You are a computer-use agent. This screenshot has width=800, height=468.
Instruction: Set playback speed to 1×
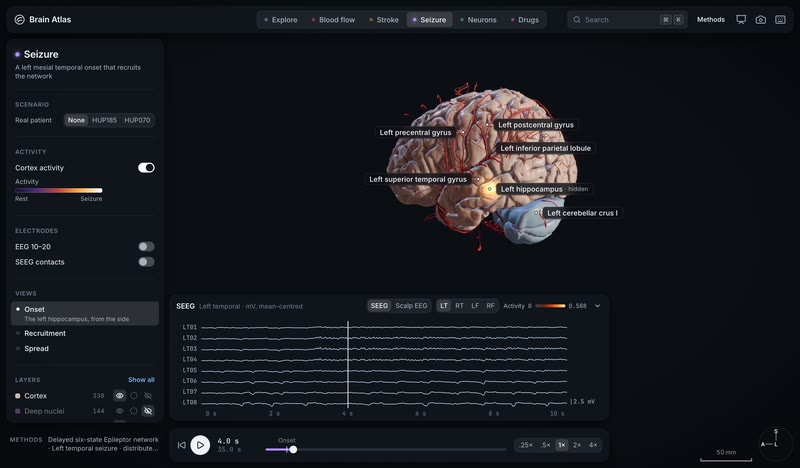tap(561, 445)
